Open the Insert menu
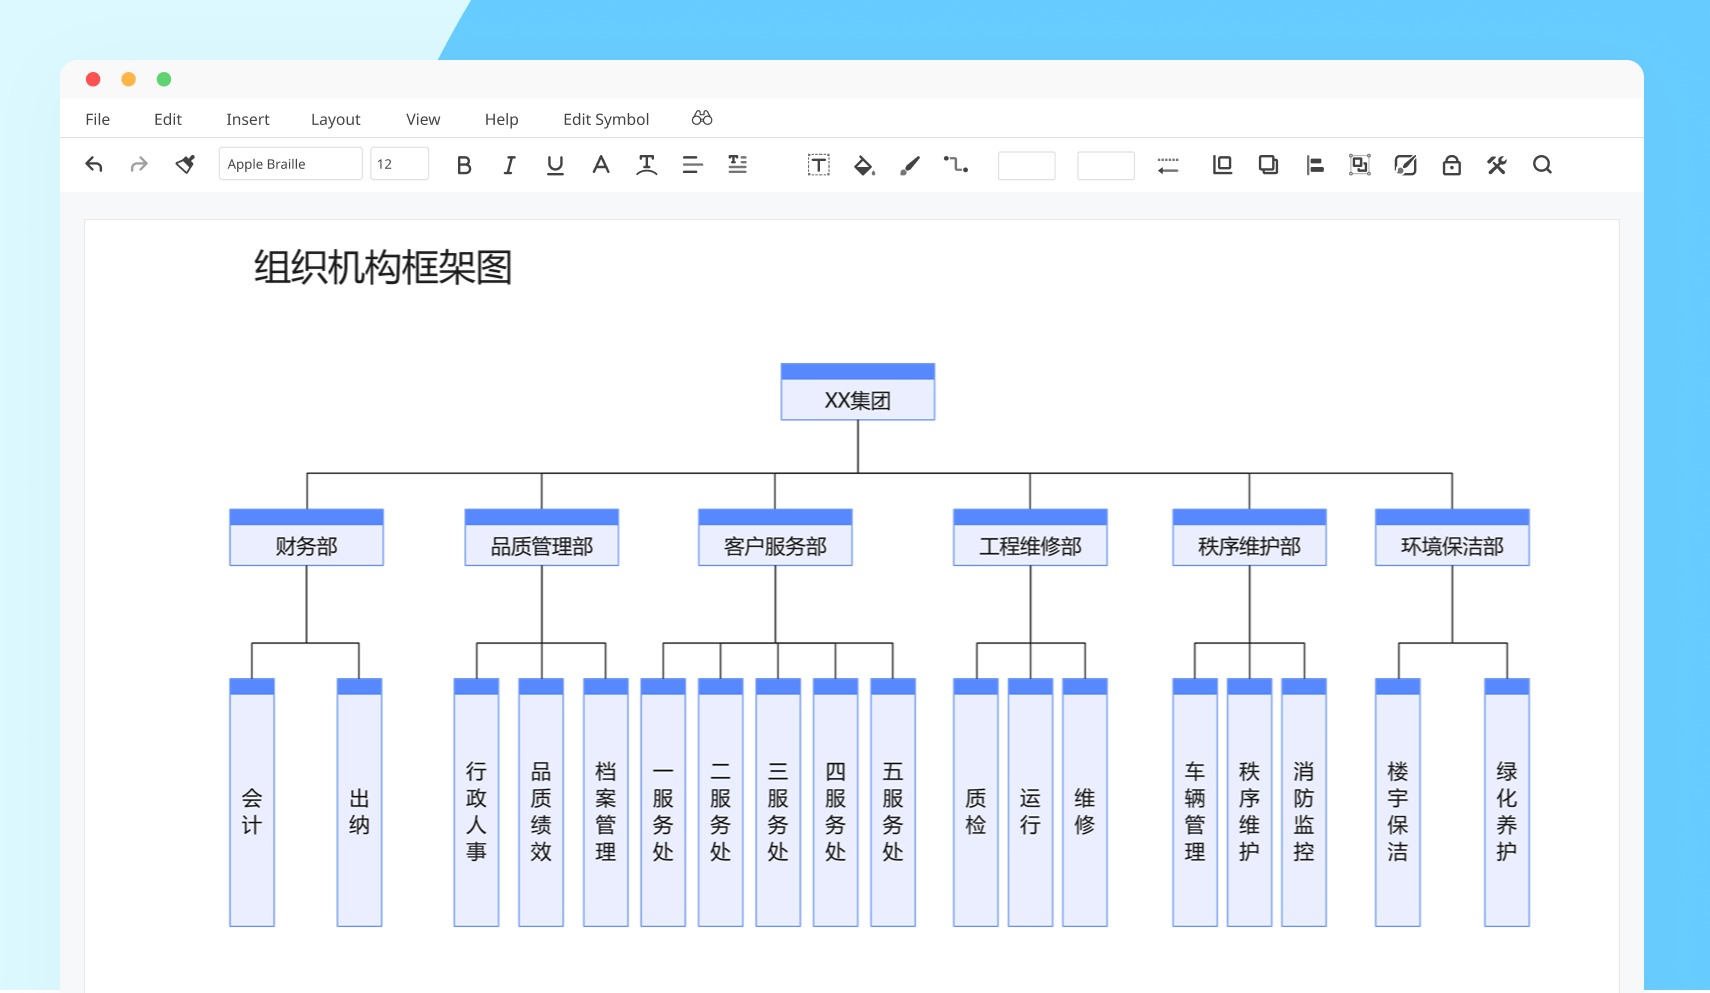Viewport: 1710px width, 993px height. pos(248,119)
